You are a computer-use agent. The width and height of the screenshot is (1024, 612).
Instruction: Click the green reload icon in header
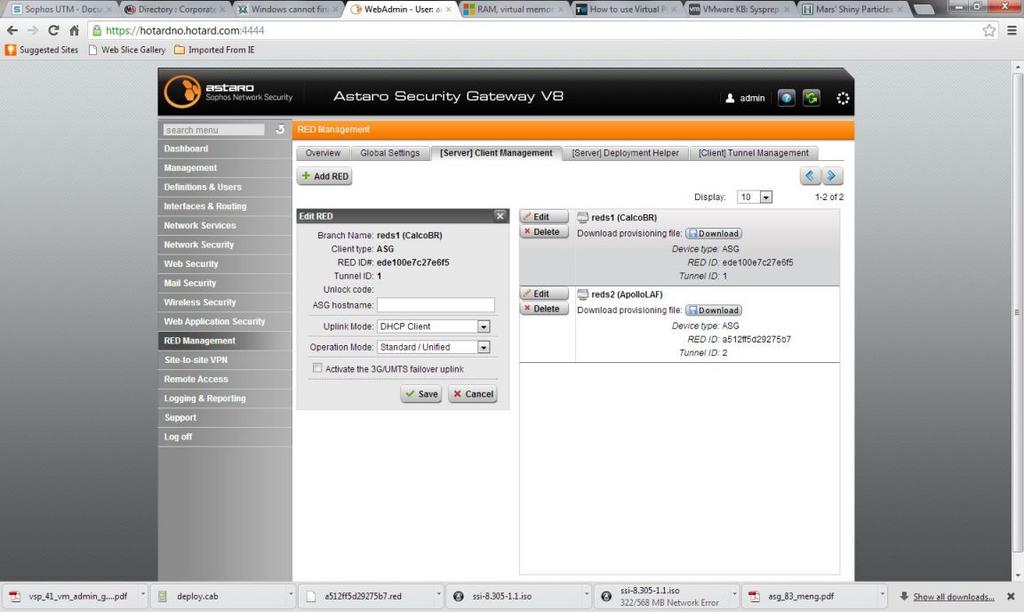[811, 98]
